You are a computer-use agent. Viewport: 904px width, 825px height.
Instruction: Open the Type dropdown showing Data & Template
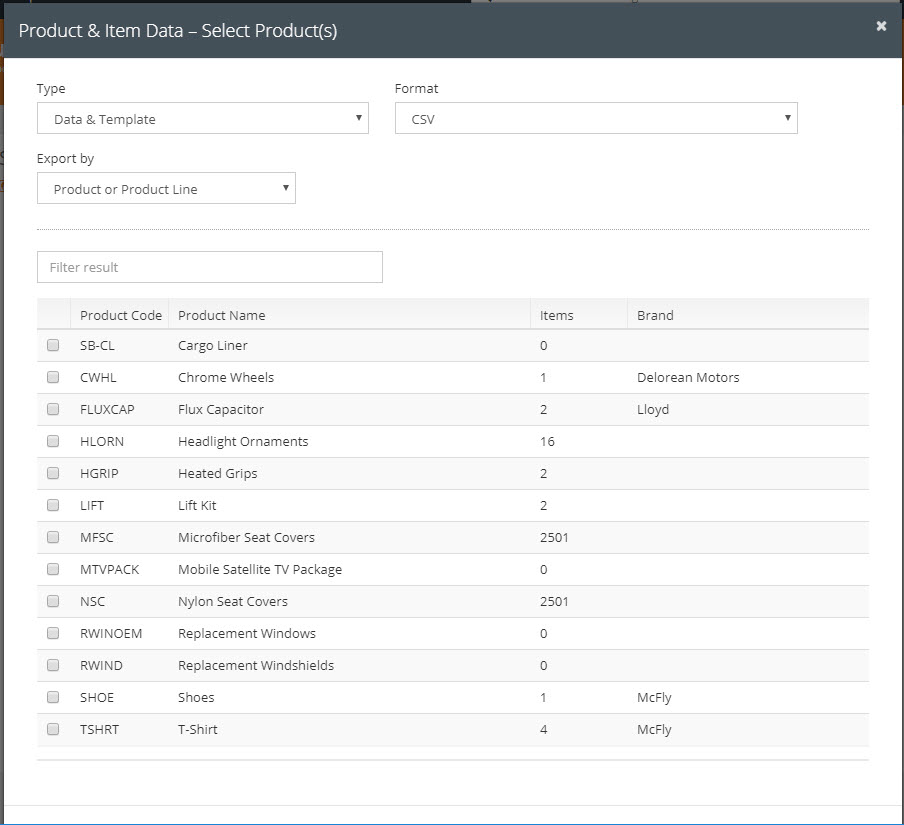(x=203, y=118)
